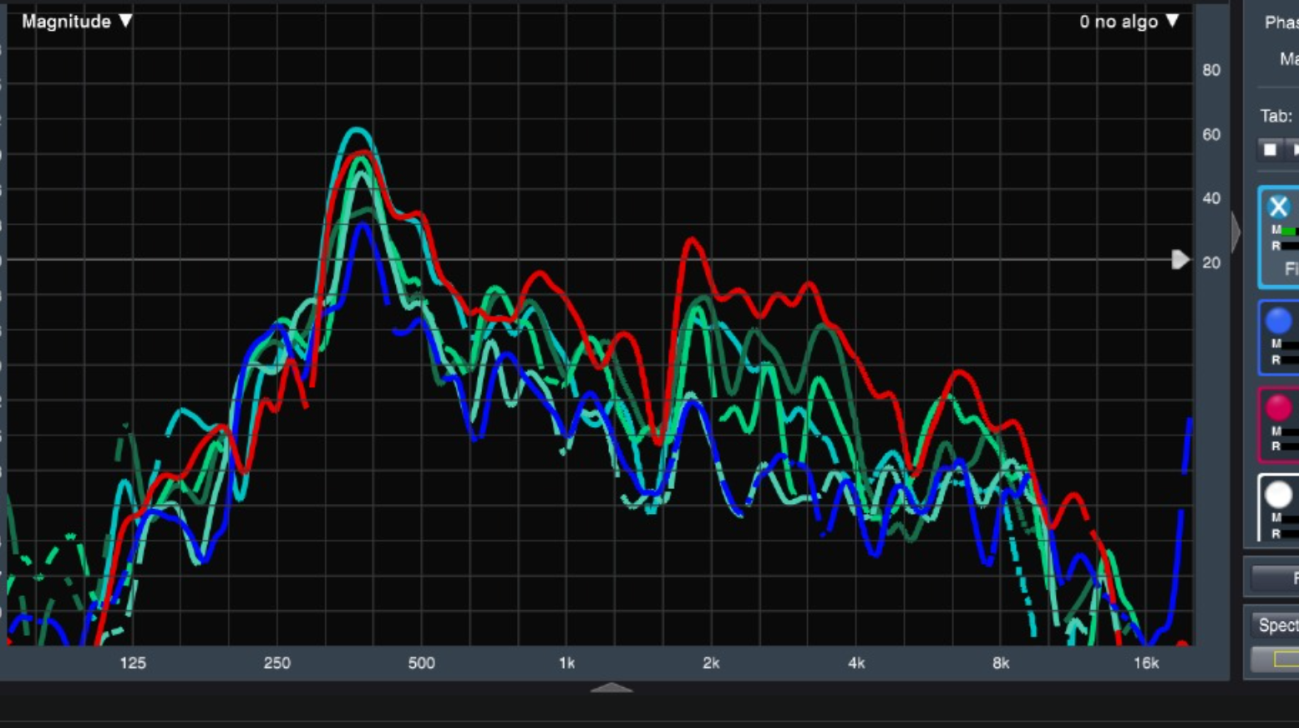This screenshot has width=1299, height=728.
Task: Click the Tab label in the side panel
Action: (x=1276, y=116)
